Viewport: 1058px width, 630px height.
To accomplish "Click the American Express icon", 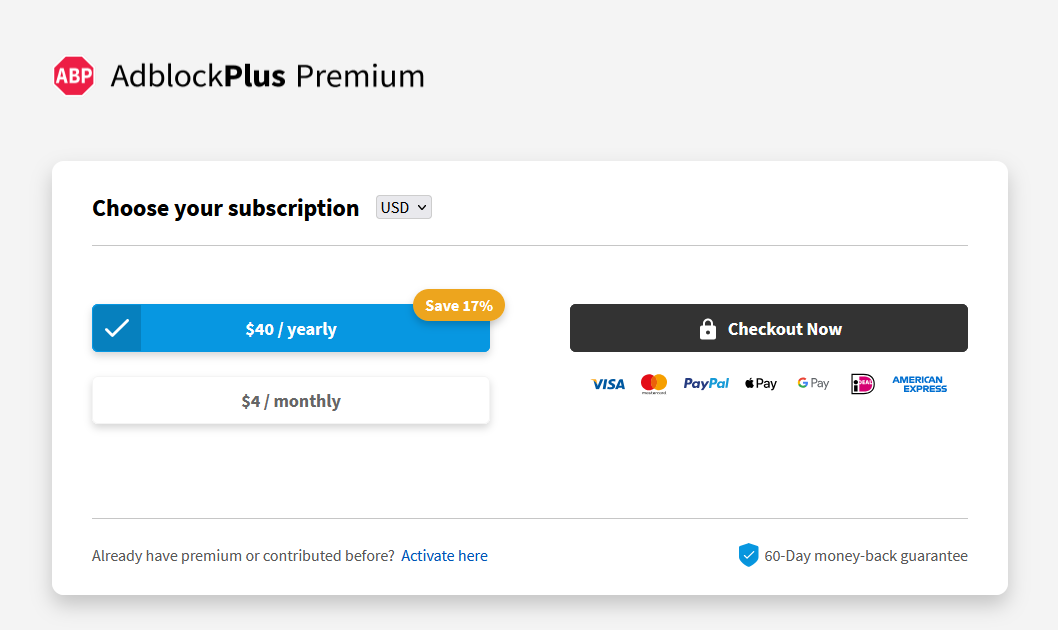I will tap(920, 384).
